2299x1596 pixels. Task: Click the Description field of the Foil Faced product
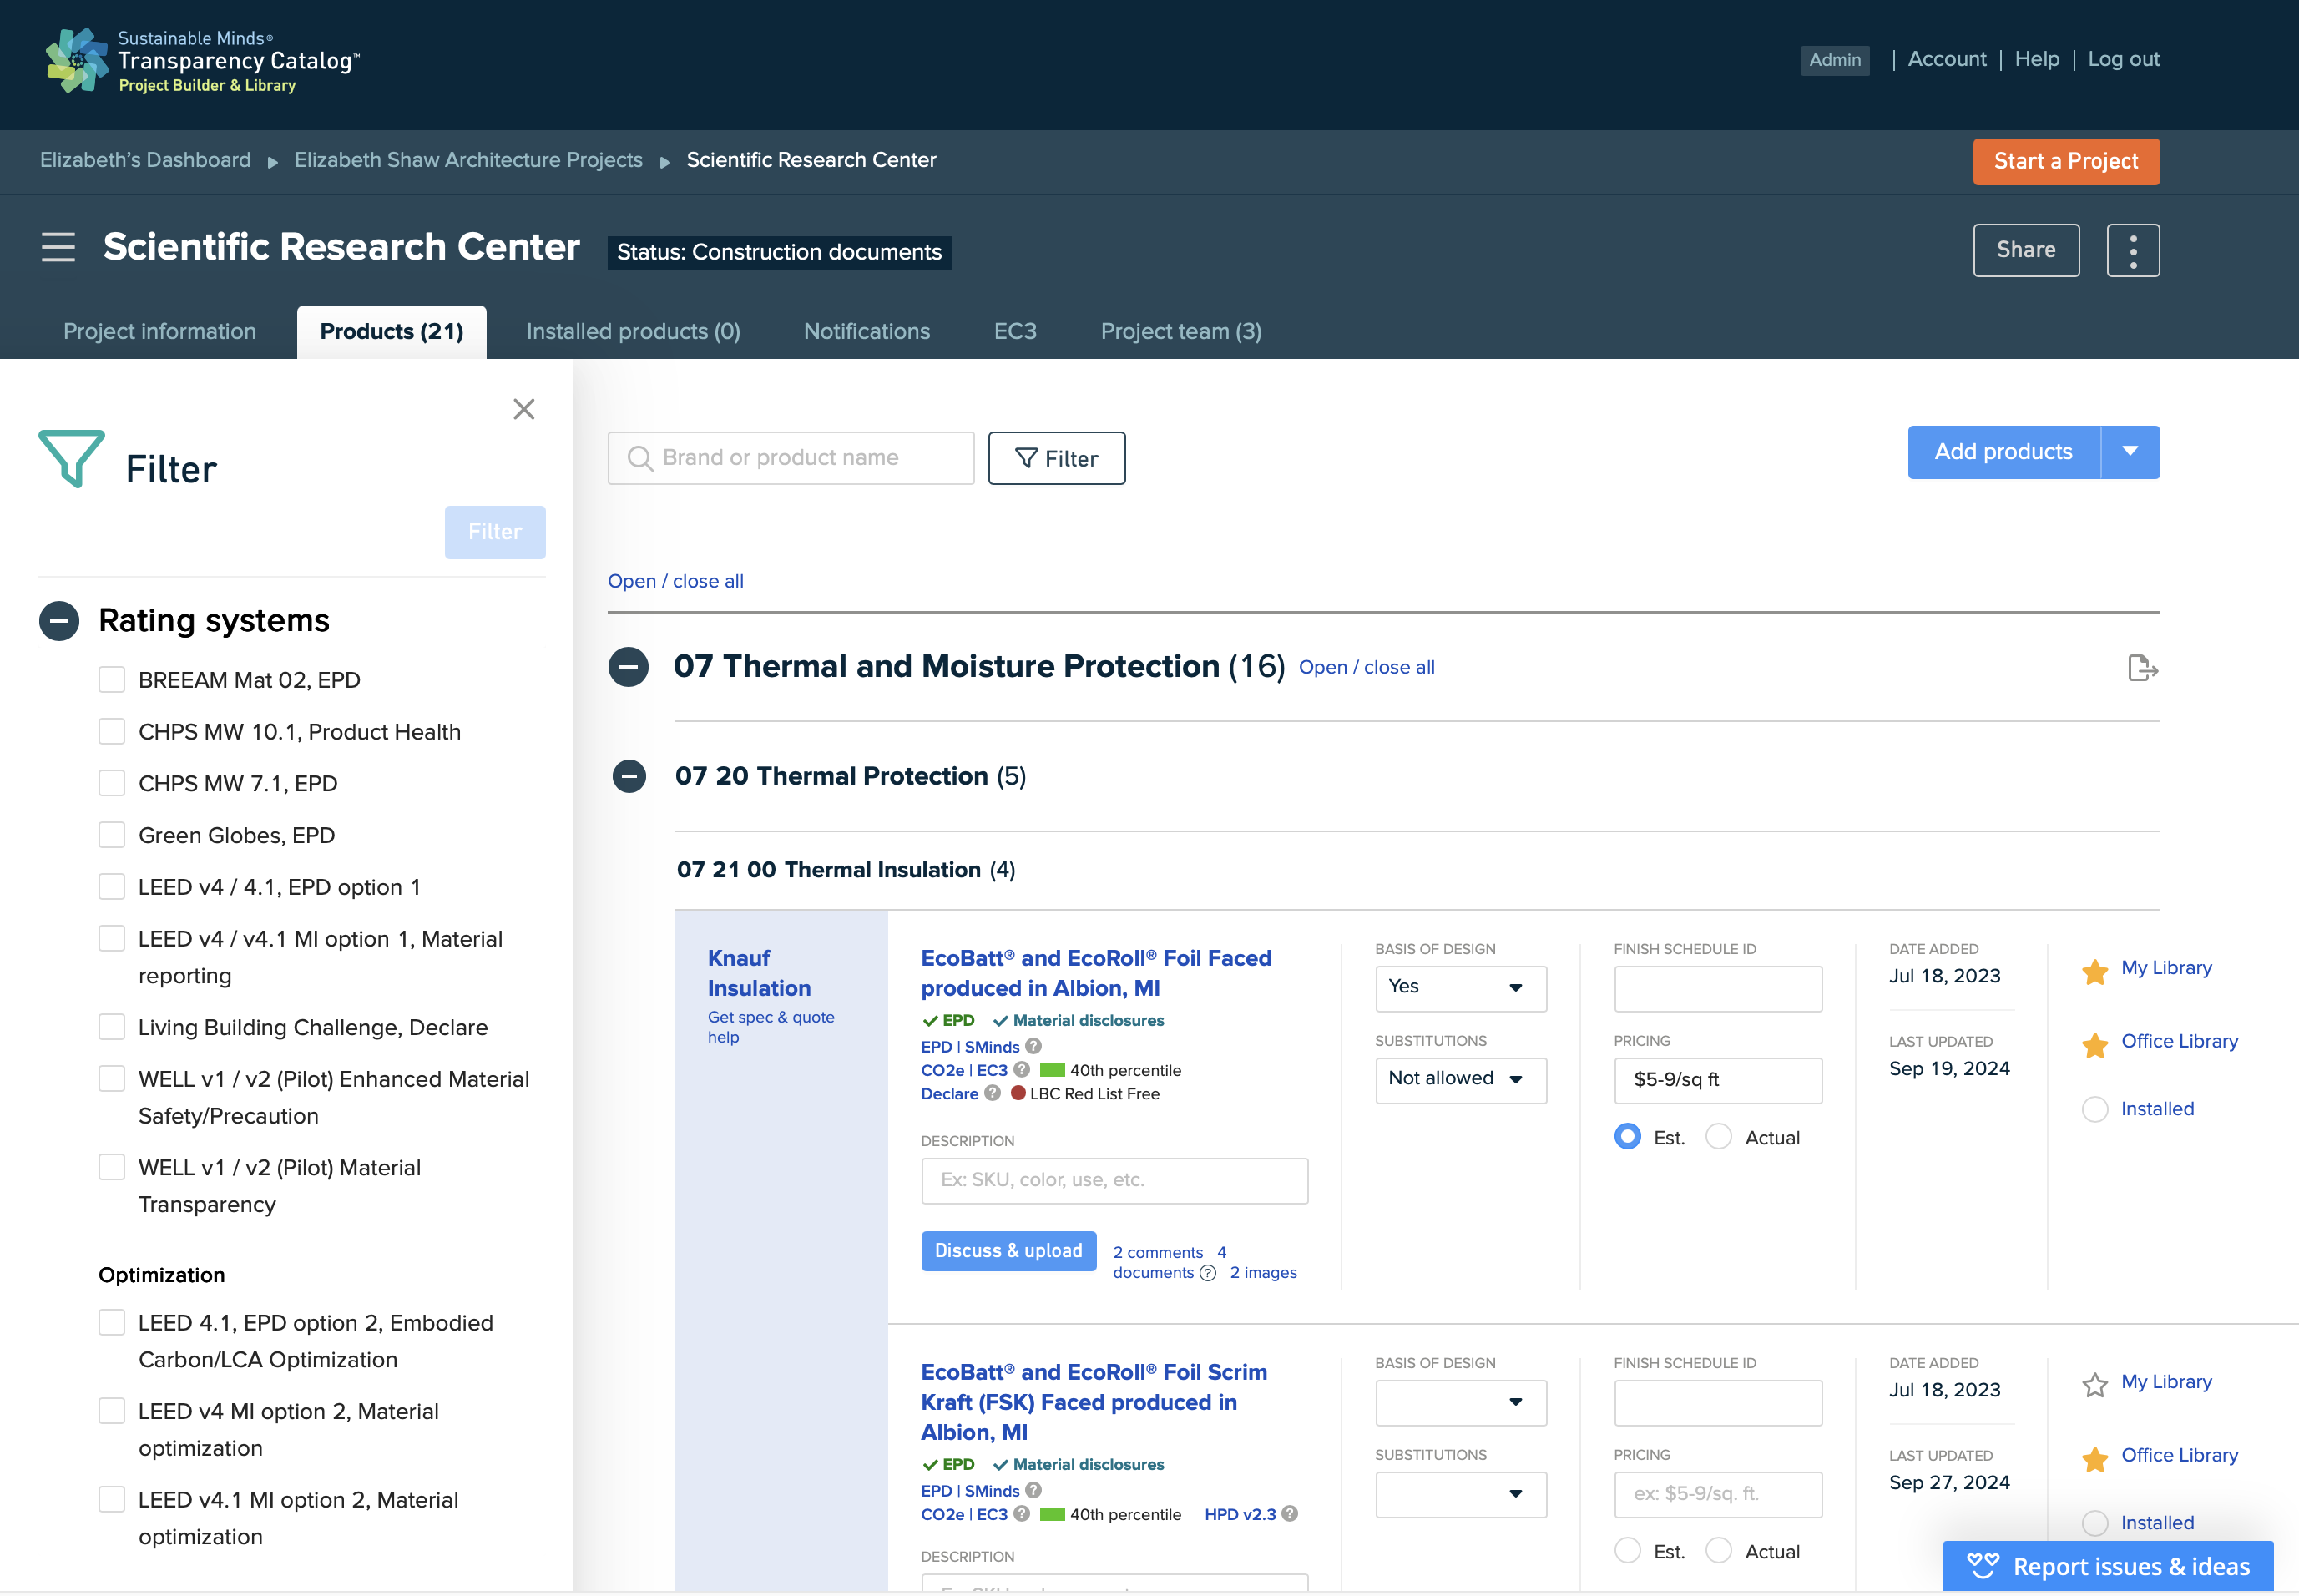[x=1114, y=1180]
